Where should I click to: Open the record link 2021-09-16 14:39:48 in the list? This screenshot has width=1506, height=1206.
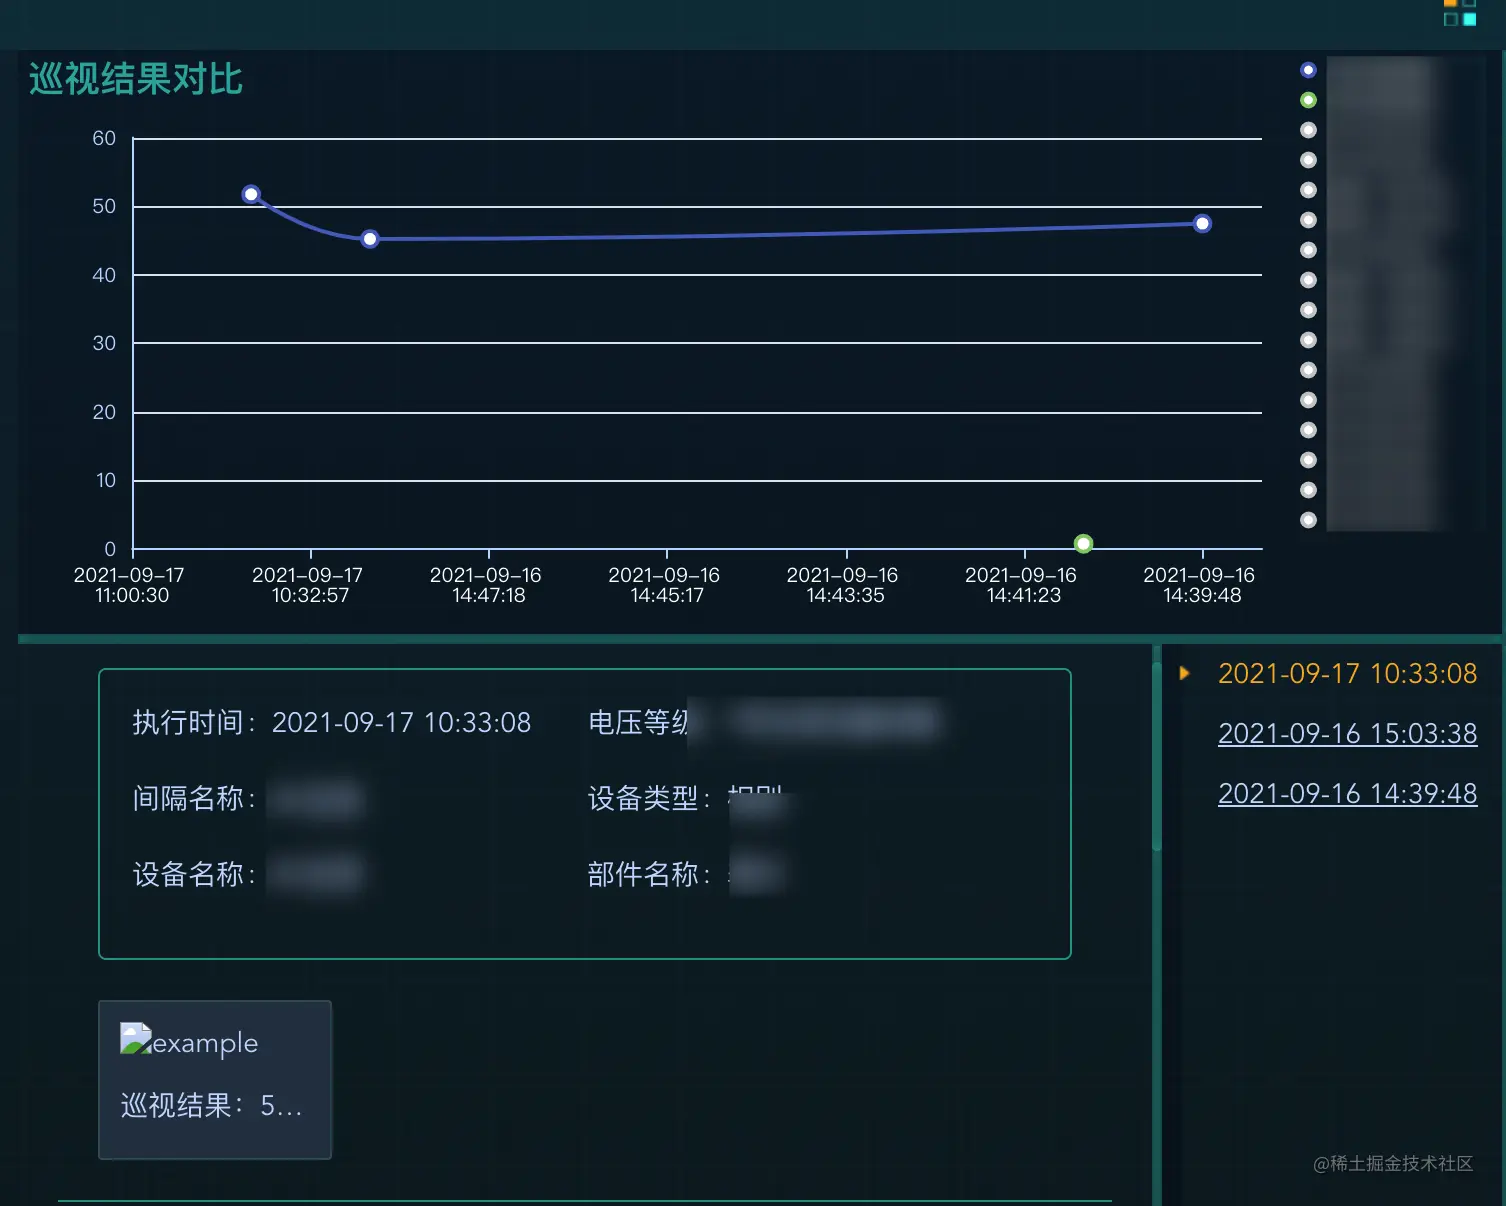pos(1347,794)
